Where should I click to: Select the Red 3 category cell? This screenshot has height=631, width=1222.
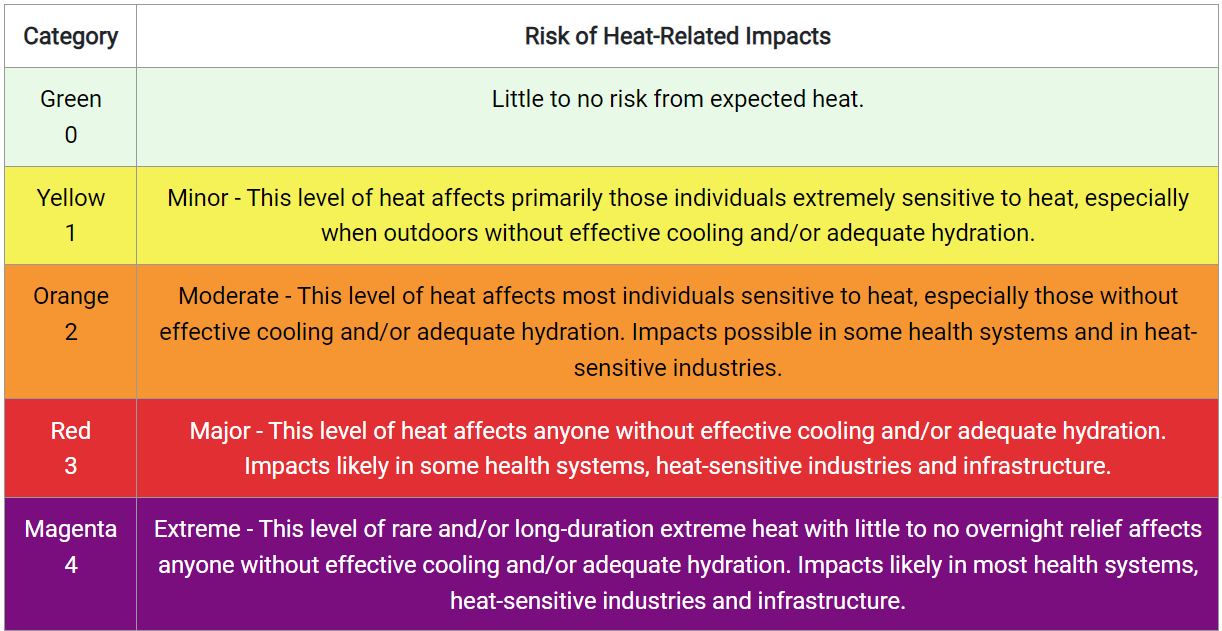pyautogui.click(x=70, y=448)
